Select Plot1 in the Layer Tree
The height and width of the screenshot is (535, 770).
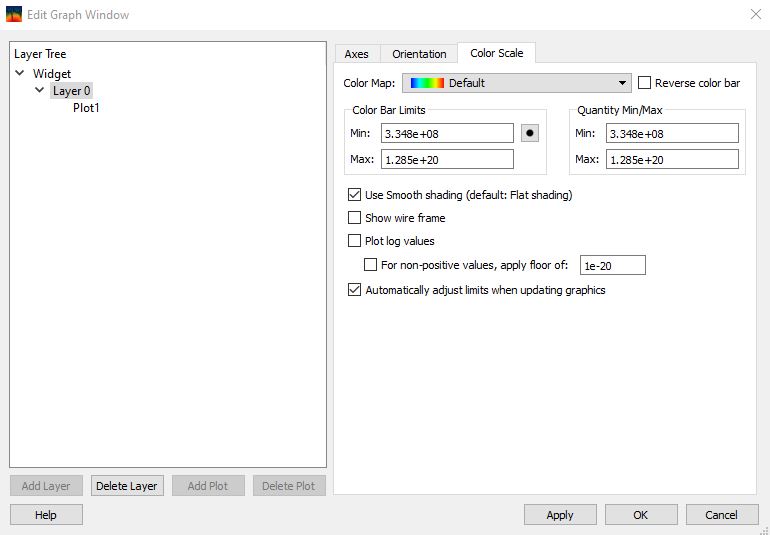[x=86, y=108]
